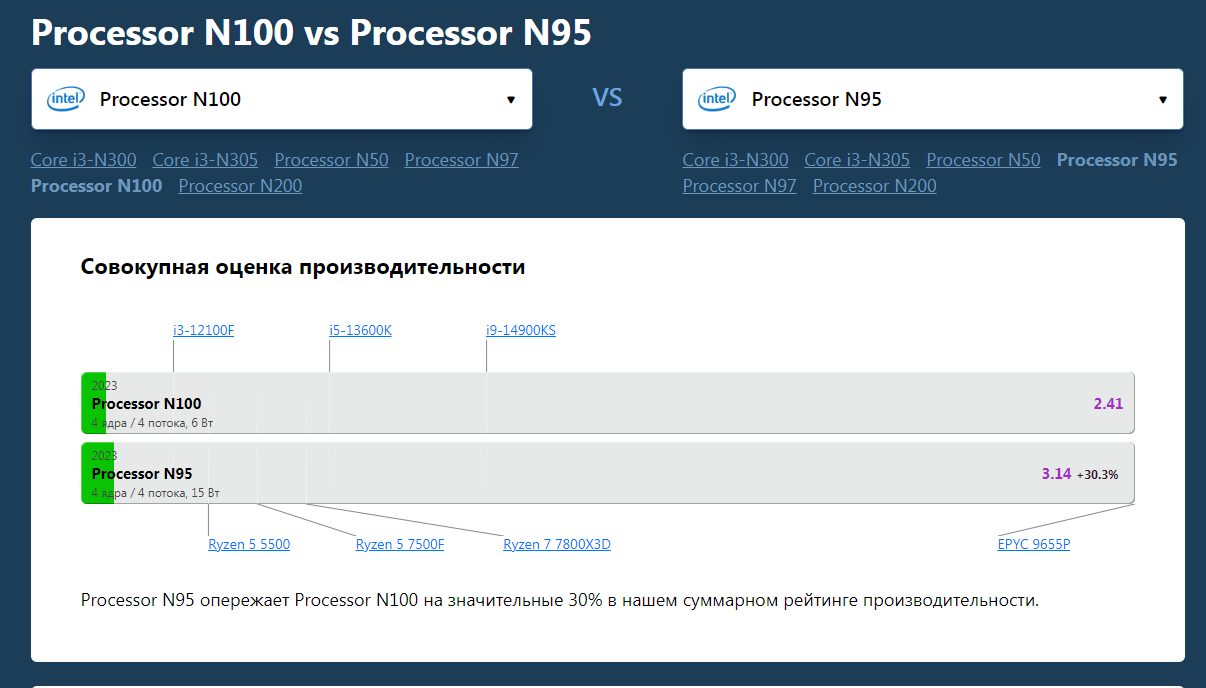Click the Processor N100 name in the chart
This screenshot has height=688, width=1206.
[x=146, y=404]
